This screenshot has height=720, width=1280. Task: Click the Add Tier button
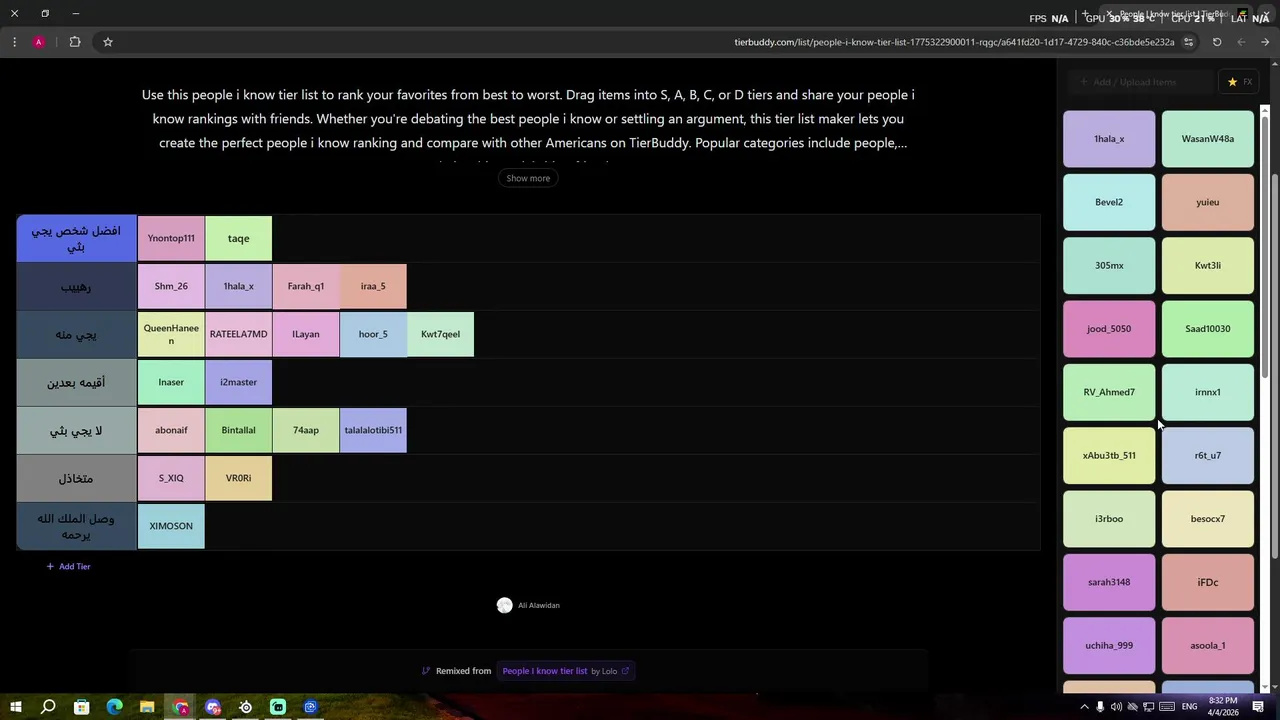point(68,567)
